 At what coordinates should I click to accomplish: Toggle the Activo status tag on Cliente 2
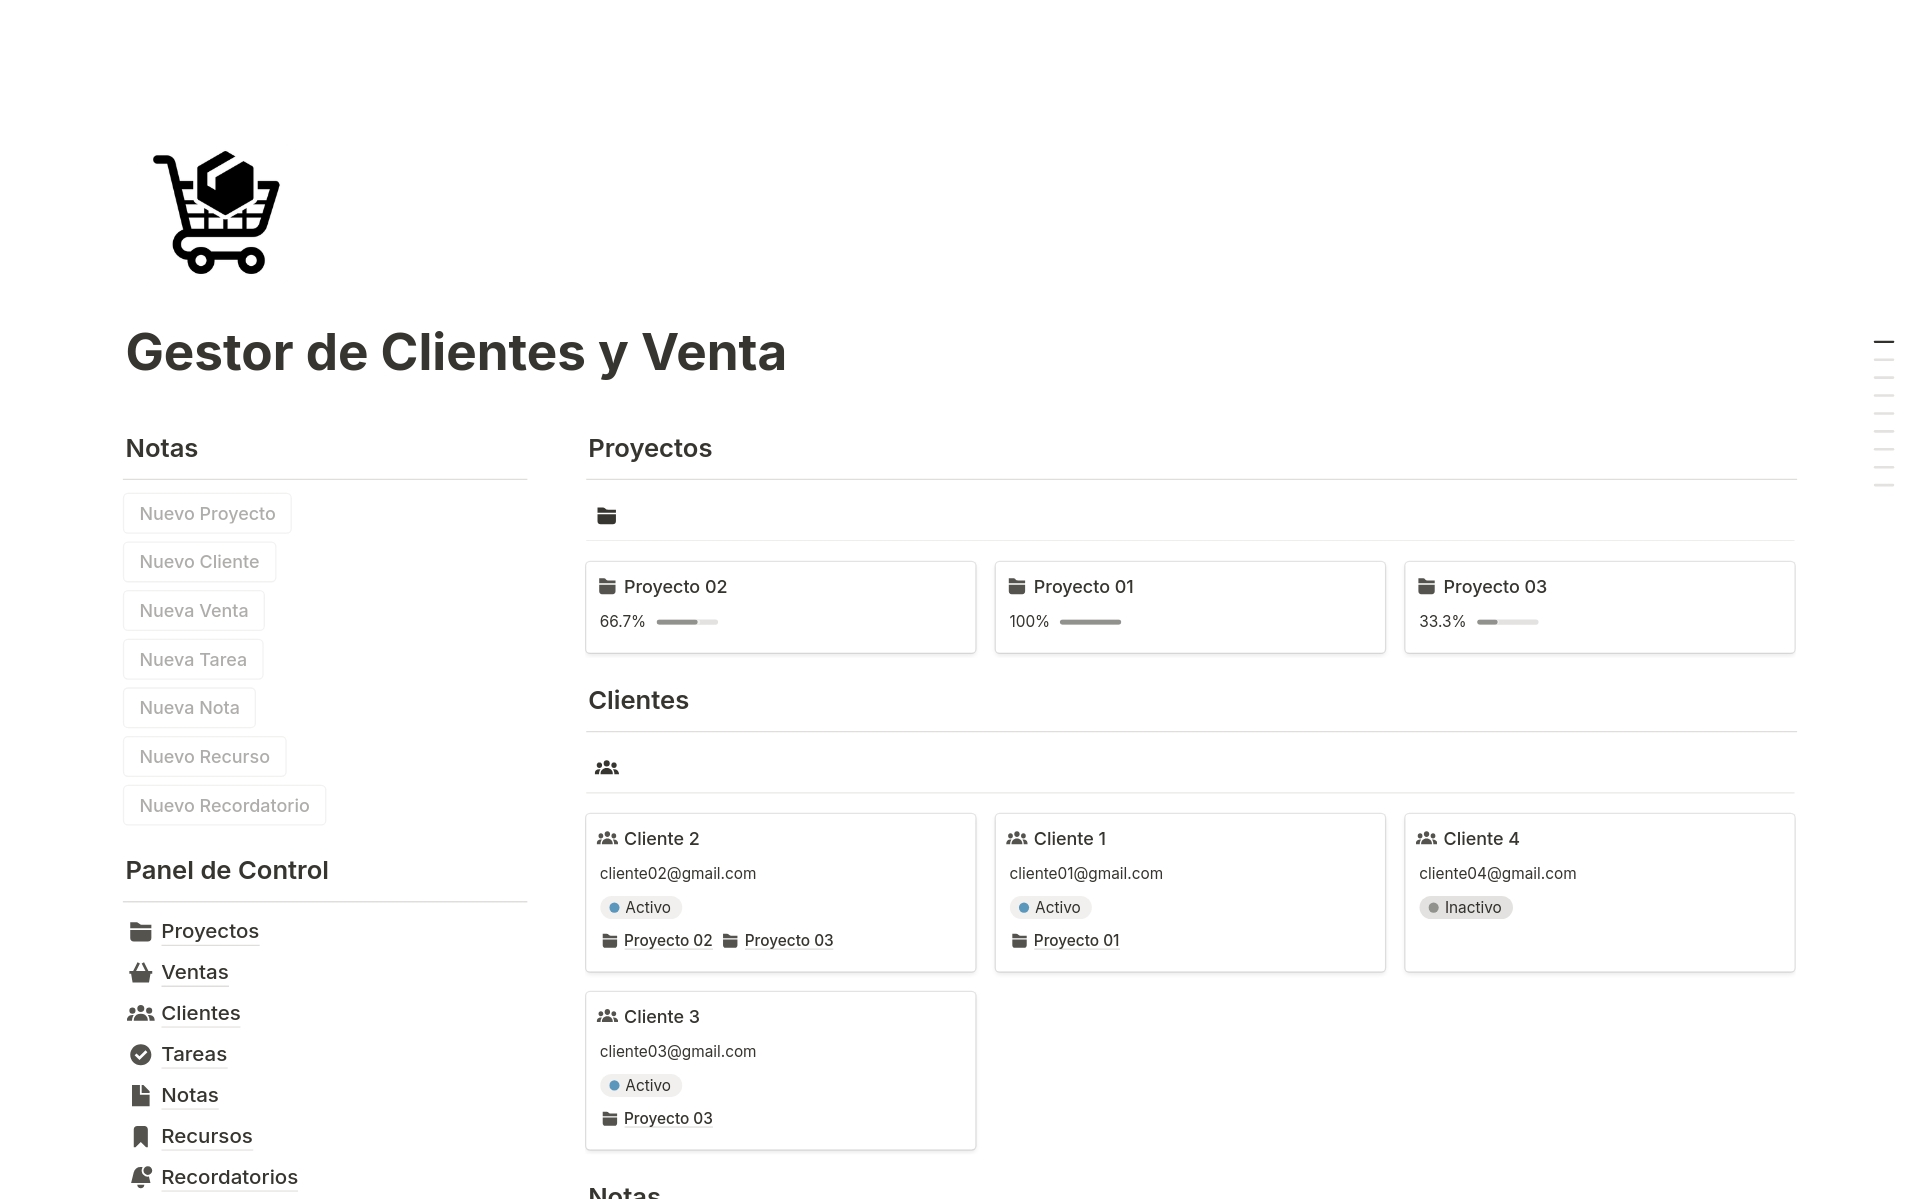click(641, 907)
